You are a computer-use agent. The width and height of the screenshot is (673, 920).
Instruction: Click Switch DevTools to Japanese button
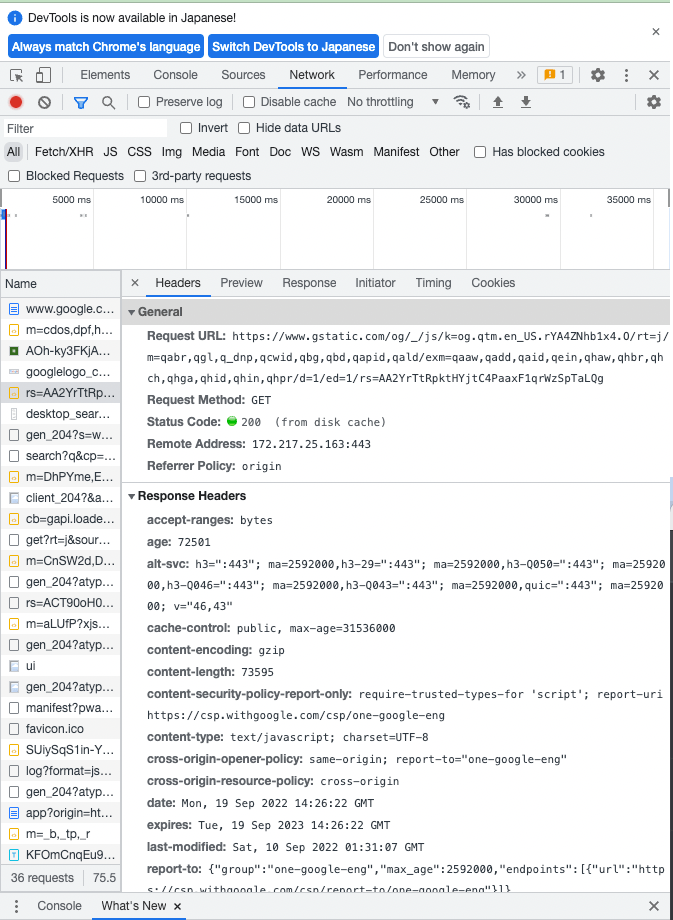coord(293,46)
